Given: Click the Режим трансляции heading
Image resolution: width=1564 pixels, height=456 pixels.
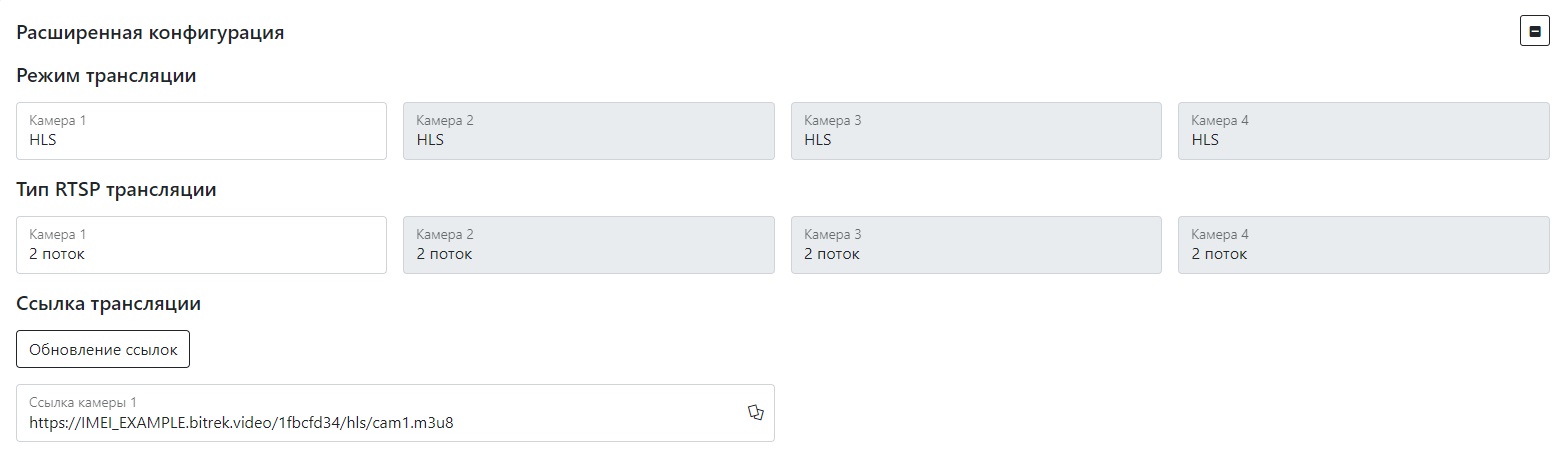Looking at the screenshot, I should (106, 76).
